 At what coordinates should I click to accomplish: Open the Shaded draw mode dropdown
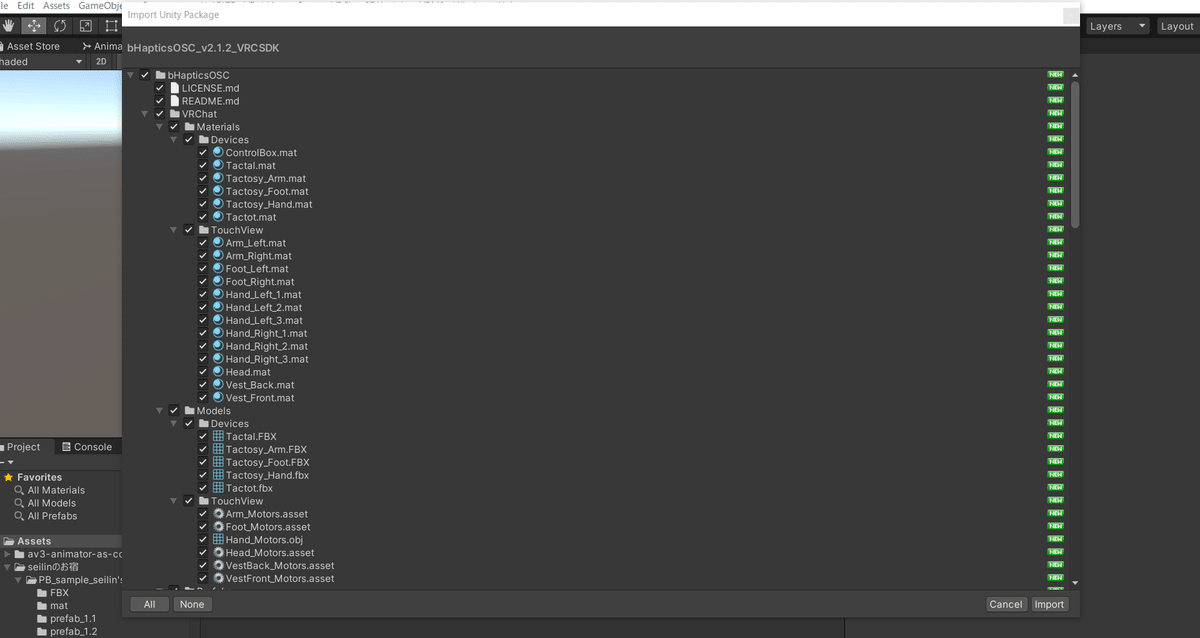click(42, 61)
